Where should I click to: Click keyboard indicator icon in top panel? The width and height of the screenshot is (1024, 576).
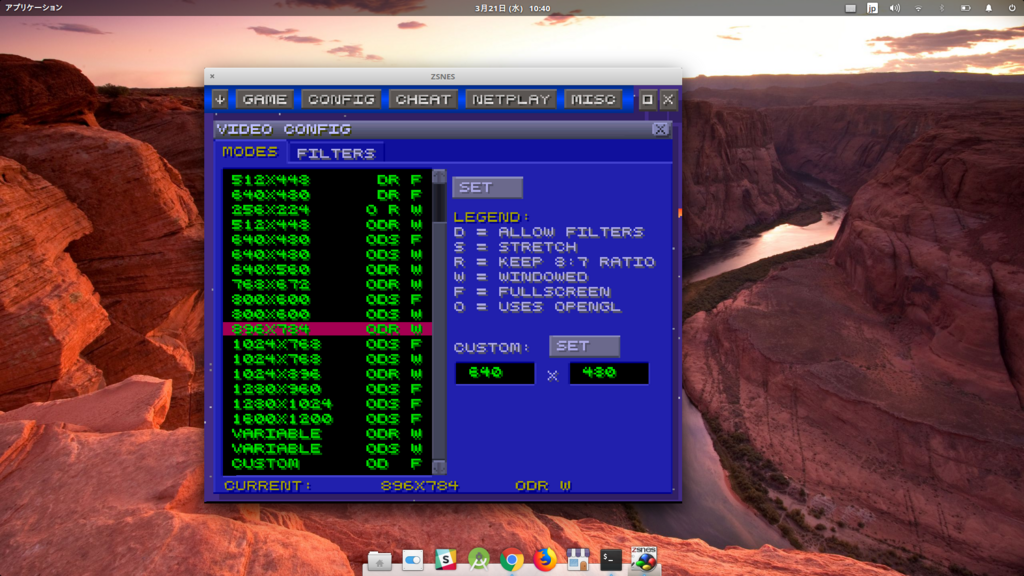pyautogui.click(x=850, y=8)
